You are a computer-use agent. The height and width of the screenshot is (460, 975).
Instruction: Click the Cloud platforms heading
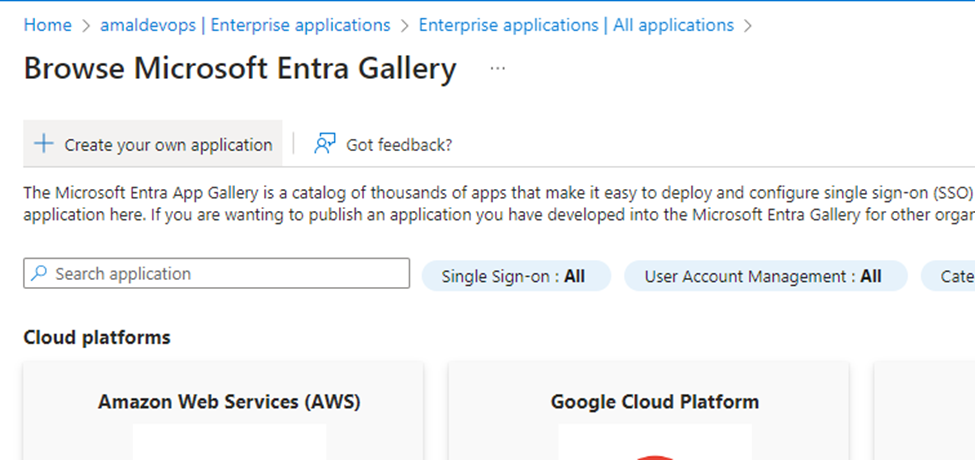point(97,338)
